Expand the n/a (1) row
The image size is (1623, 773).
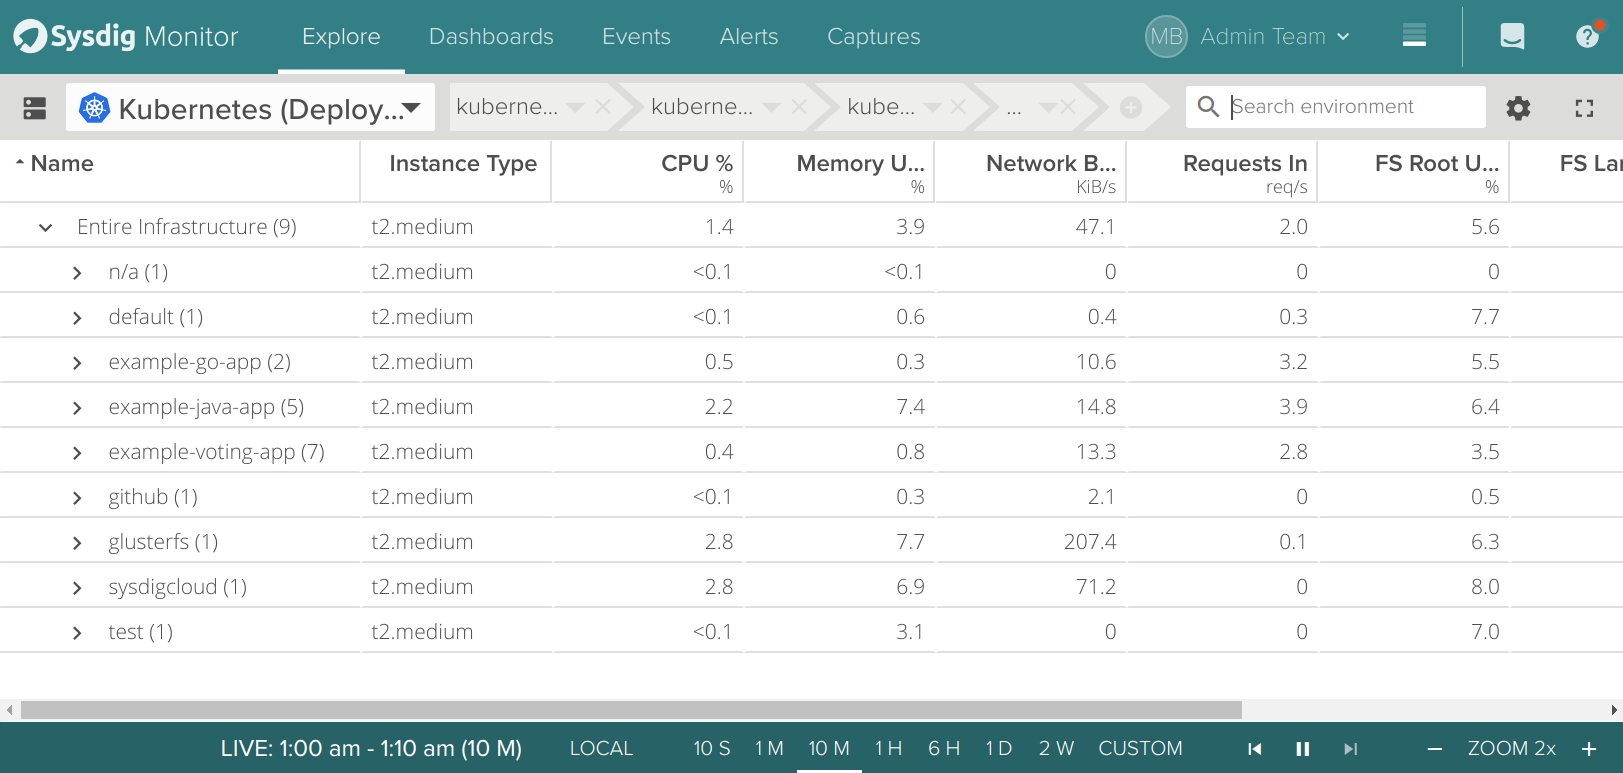(77, 273)
